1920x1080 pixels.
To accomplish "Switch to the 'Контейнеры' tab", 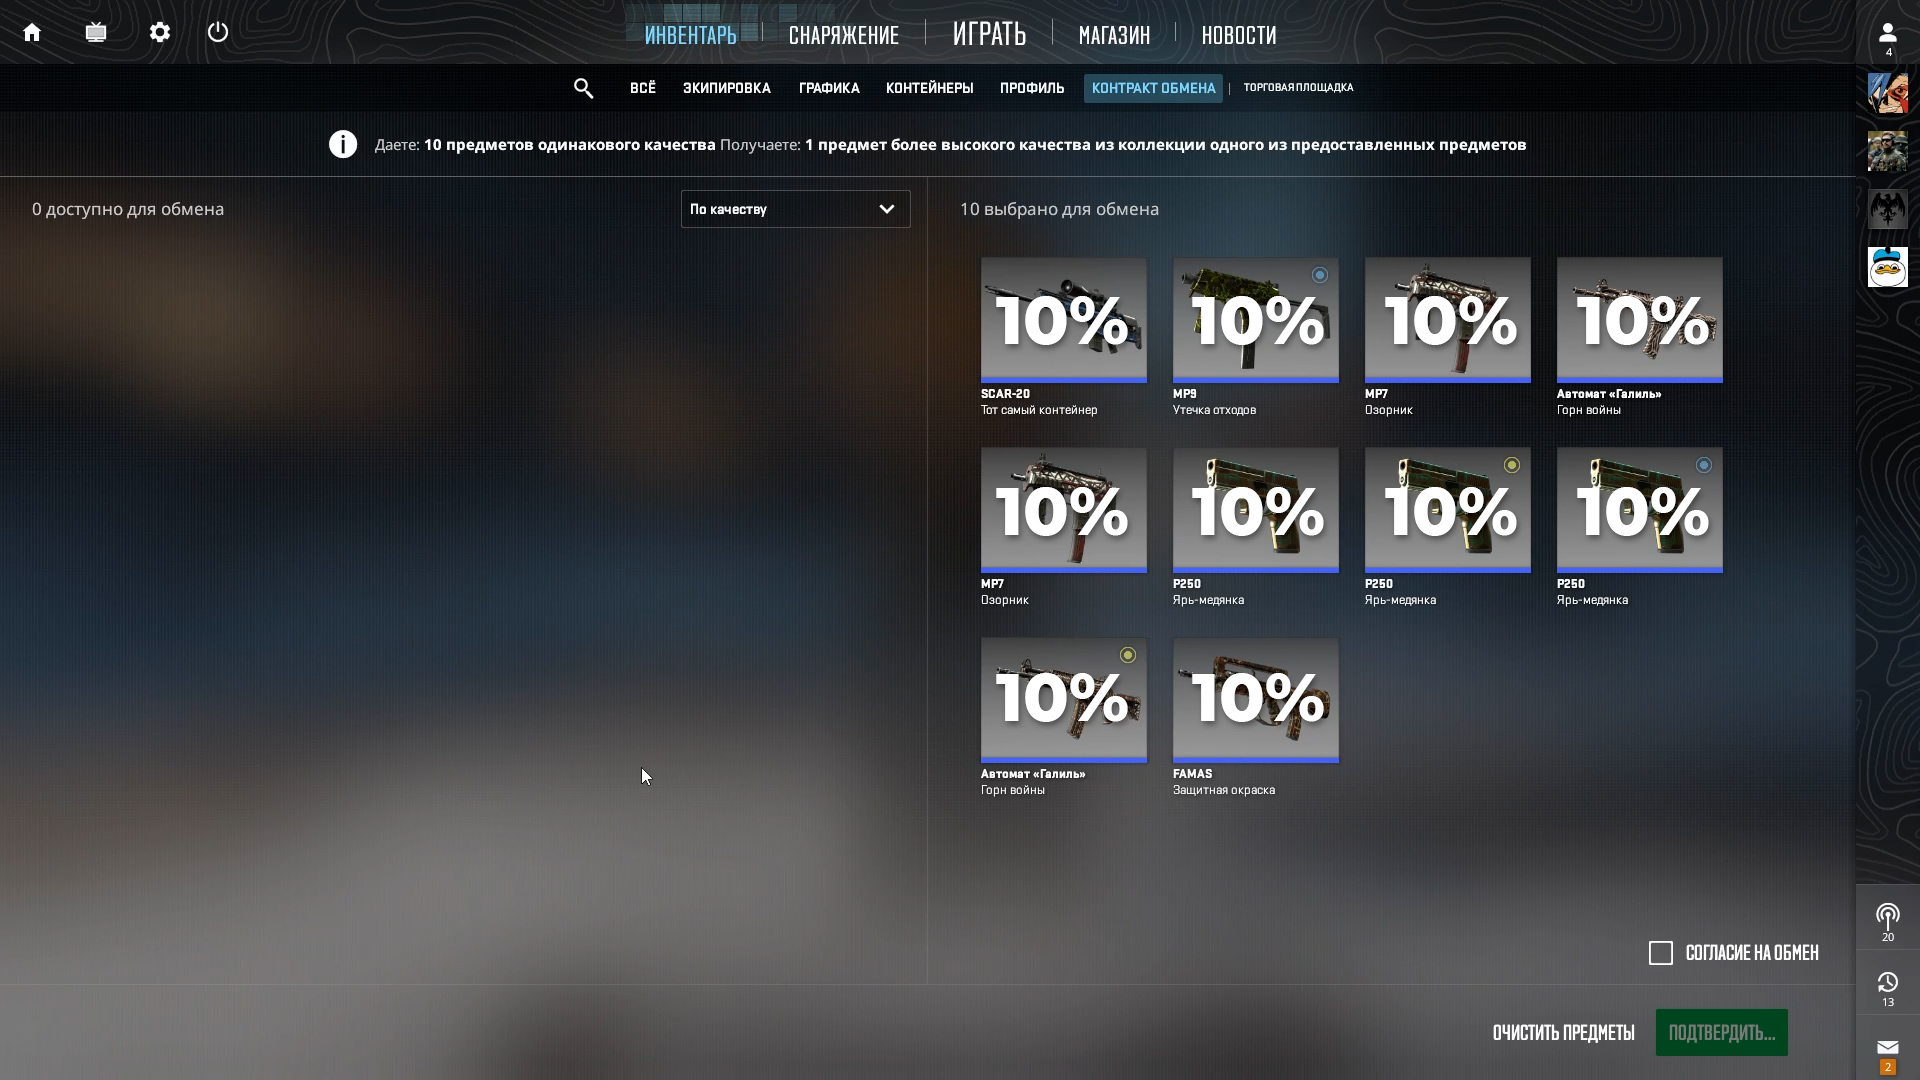I will (929, 88).
